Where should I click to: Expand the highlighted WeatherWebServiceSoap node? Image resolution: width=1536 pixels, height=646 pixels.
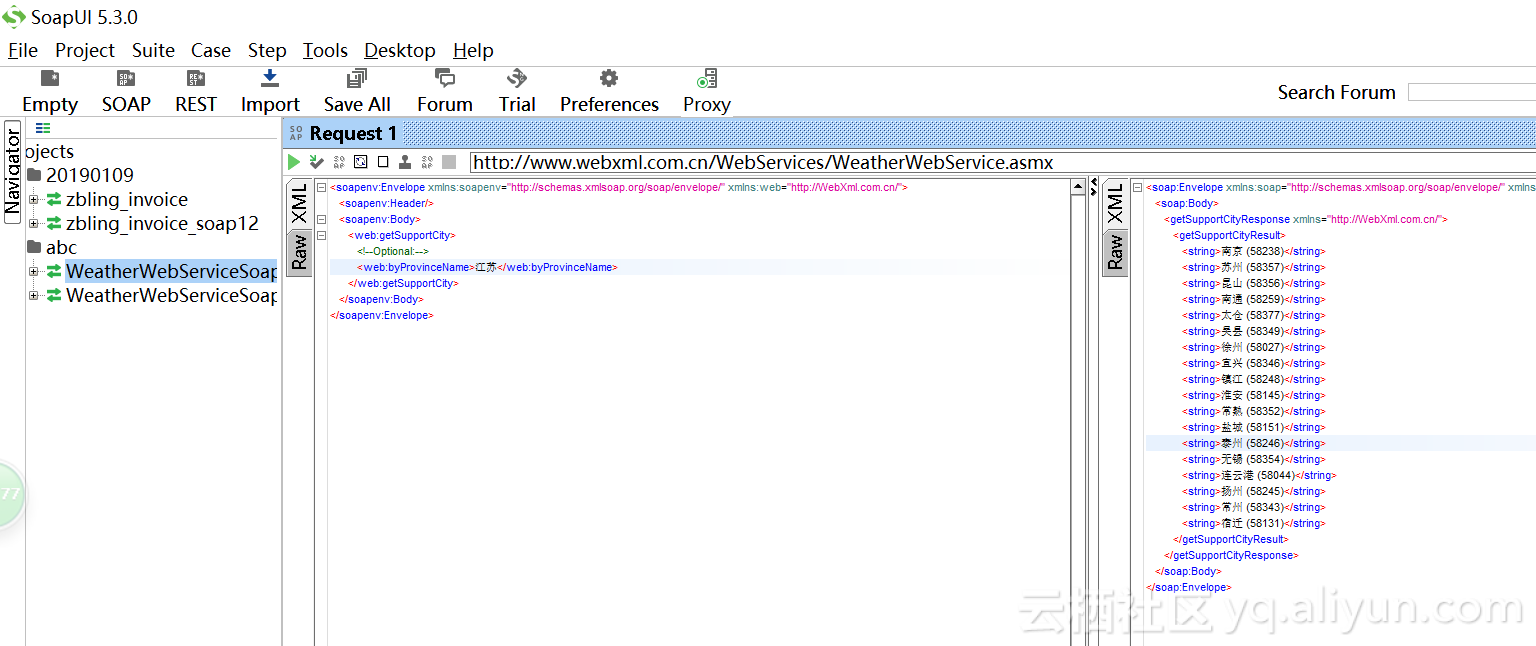34,272
